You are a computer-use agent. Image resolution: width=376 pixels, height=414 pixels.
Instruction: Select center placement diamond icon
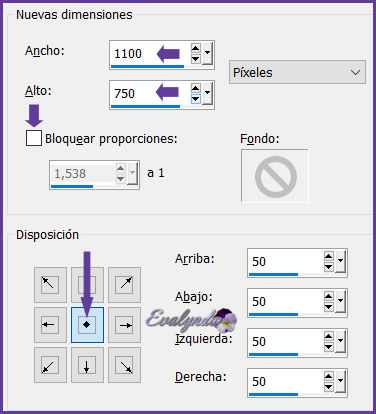point(87,325)
